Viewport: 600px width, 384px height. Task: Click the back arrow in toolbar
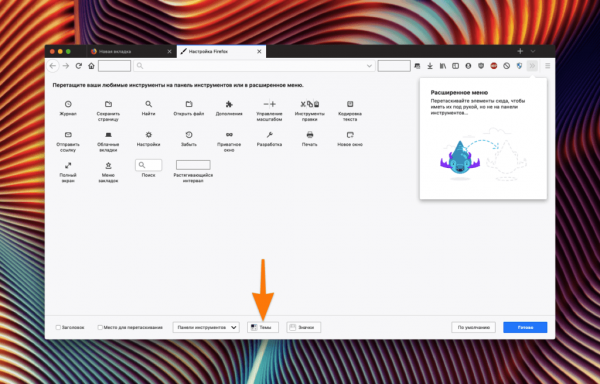[53, 66]
